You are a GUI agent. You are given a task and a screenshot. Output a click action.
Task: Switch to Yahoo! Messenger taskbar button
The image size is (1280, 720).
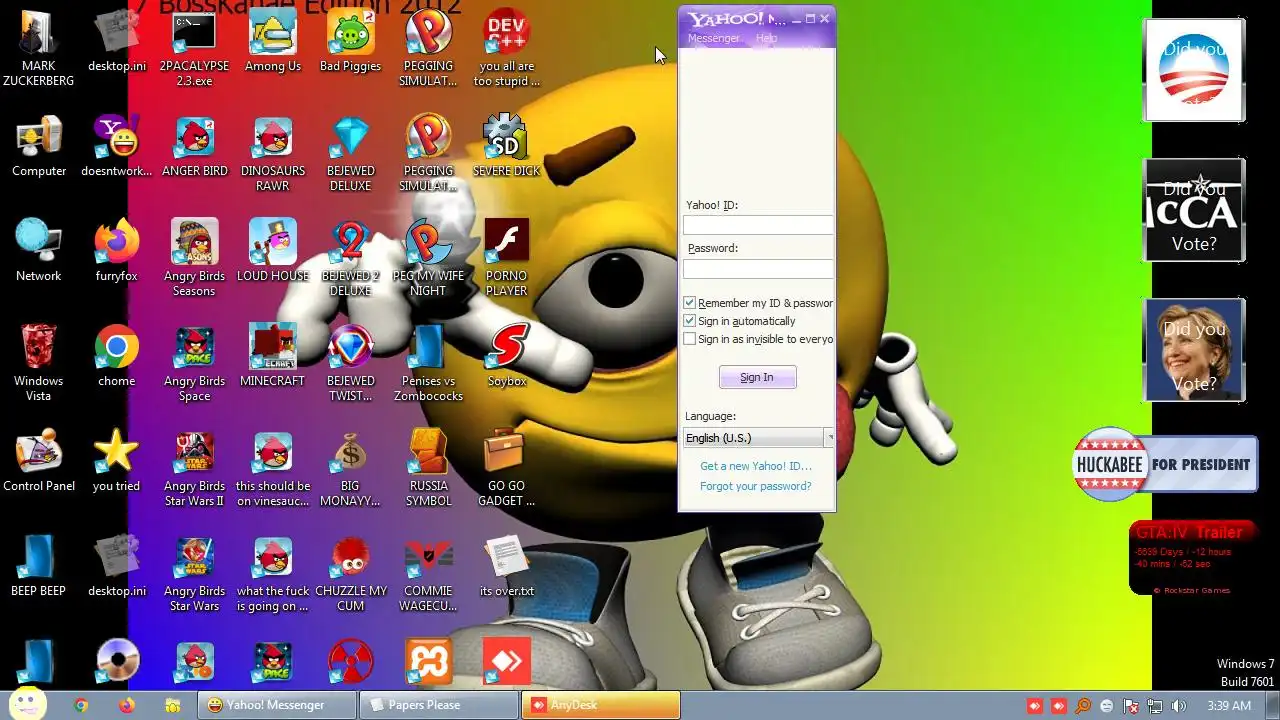click(276, 705)
